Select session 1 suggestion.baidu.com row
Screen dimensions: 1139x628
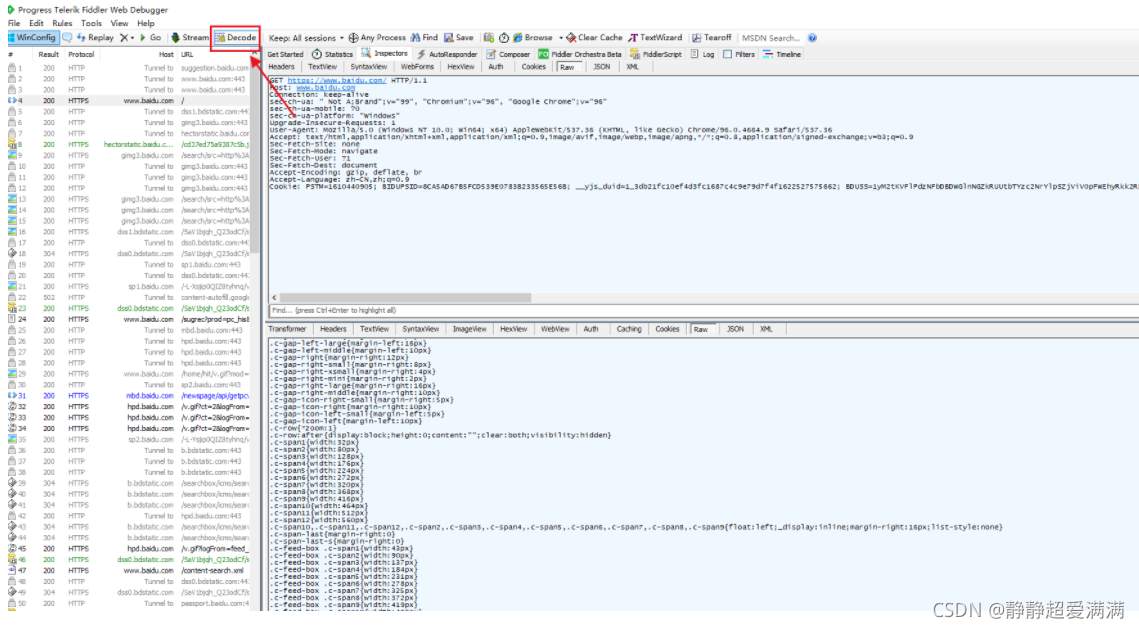[129, 68]
